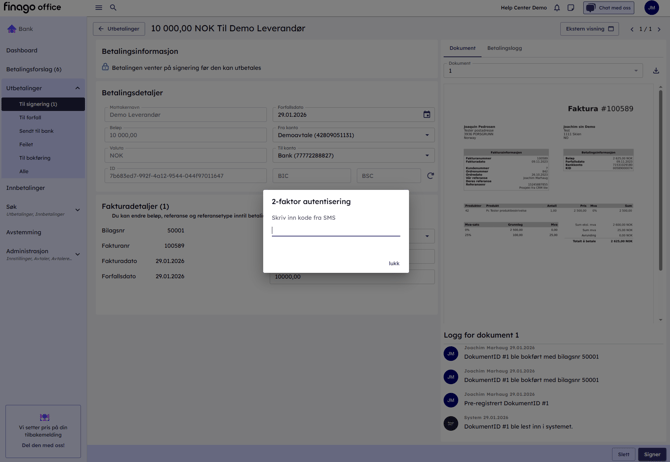The width and height of the screenshot is (670, 462).
Task: Go back to Utbetalinger
Action: coord(119,29)
